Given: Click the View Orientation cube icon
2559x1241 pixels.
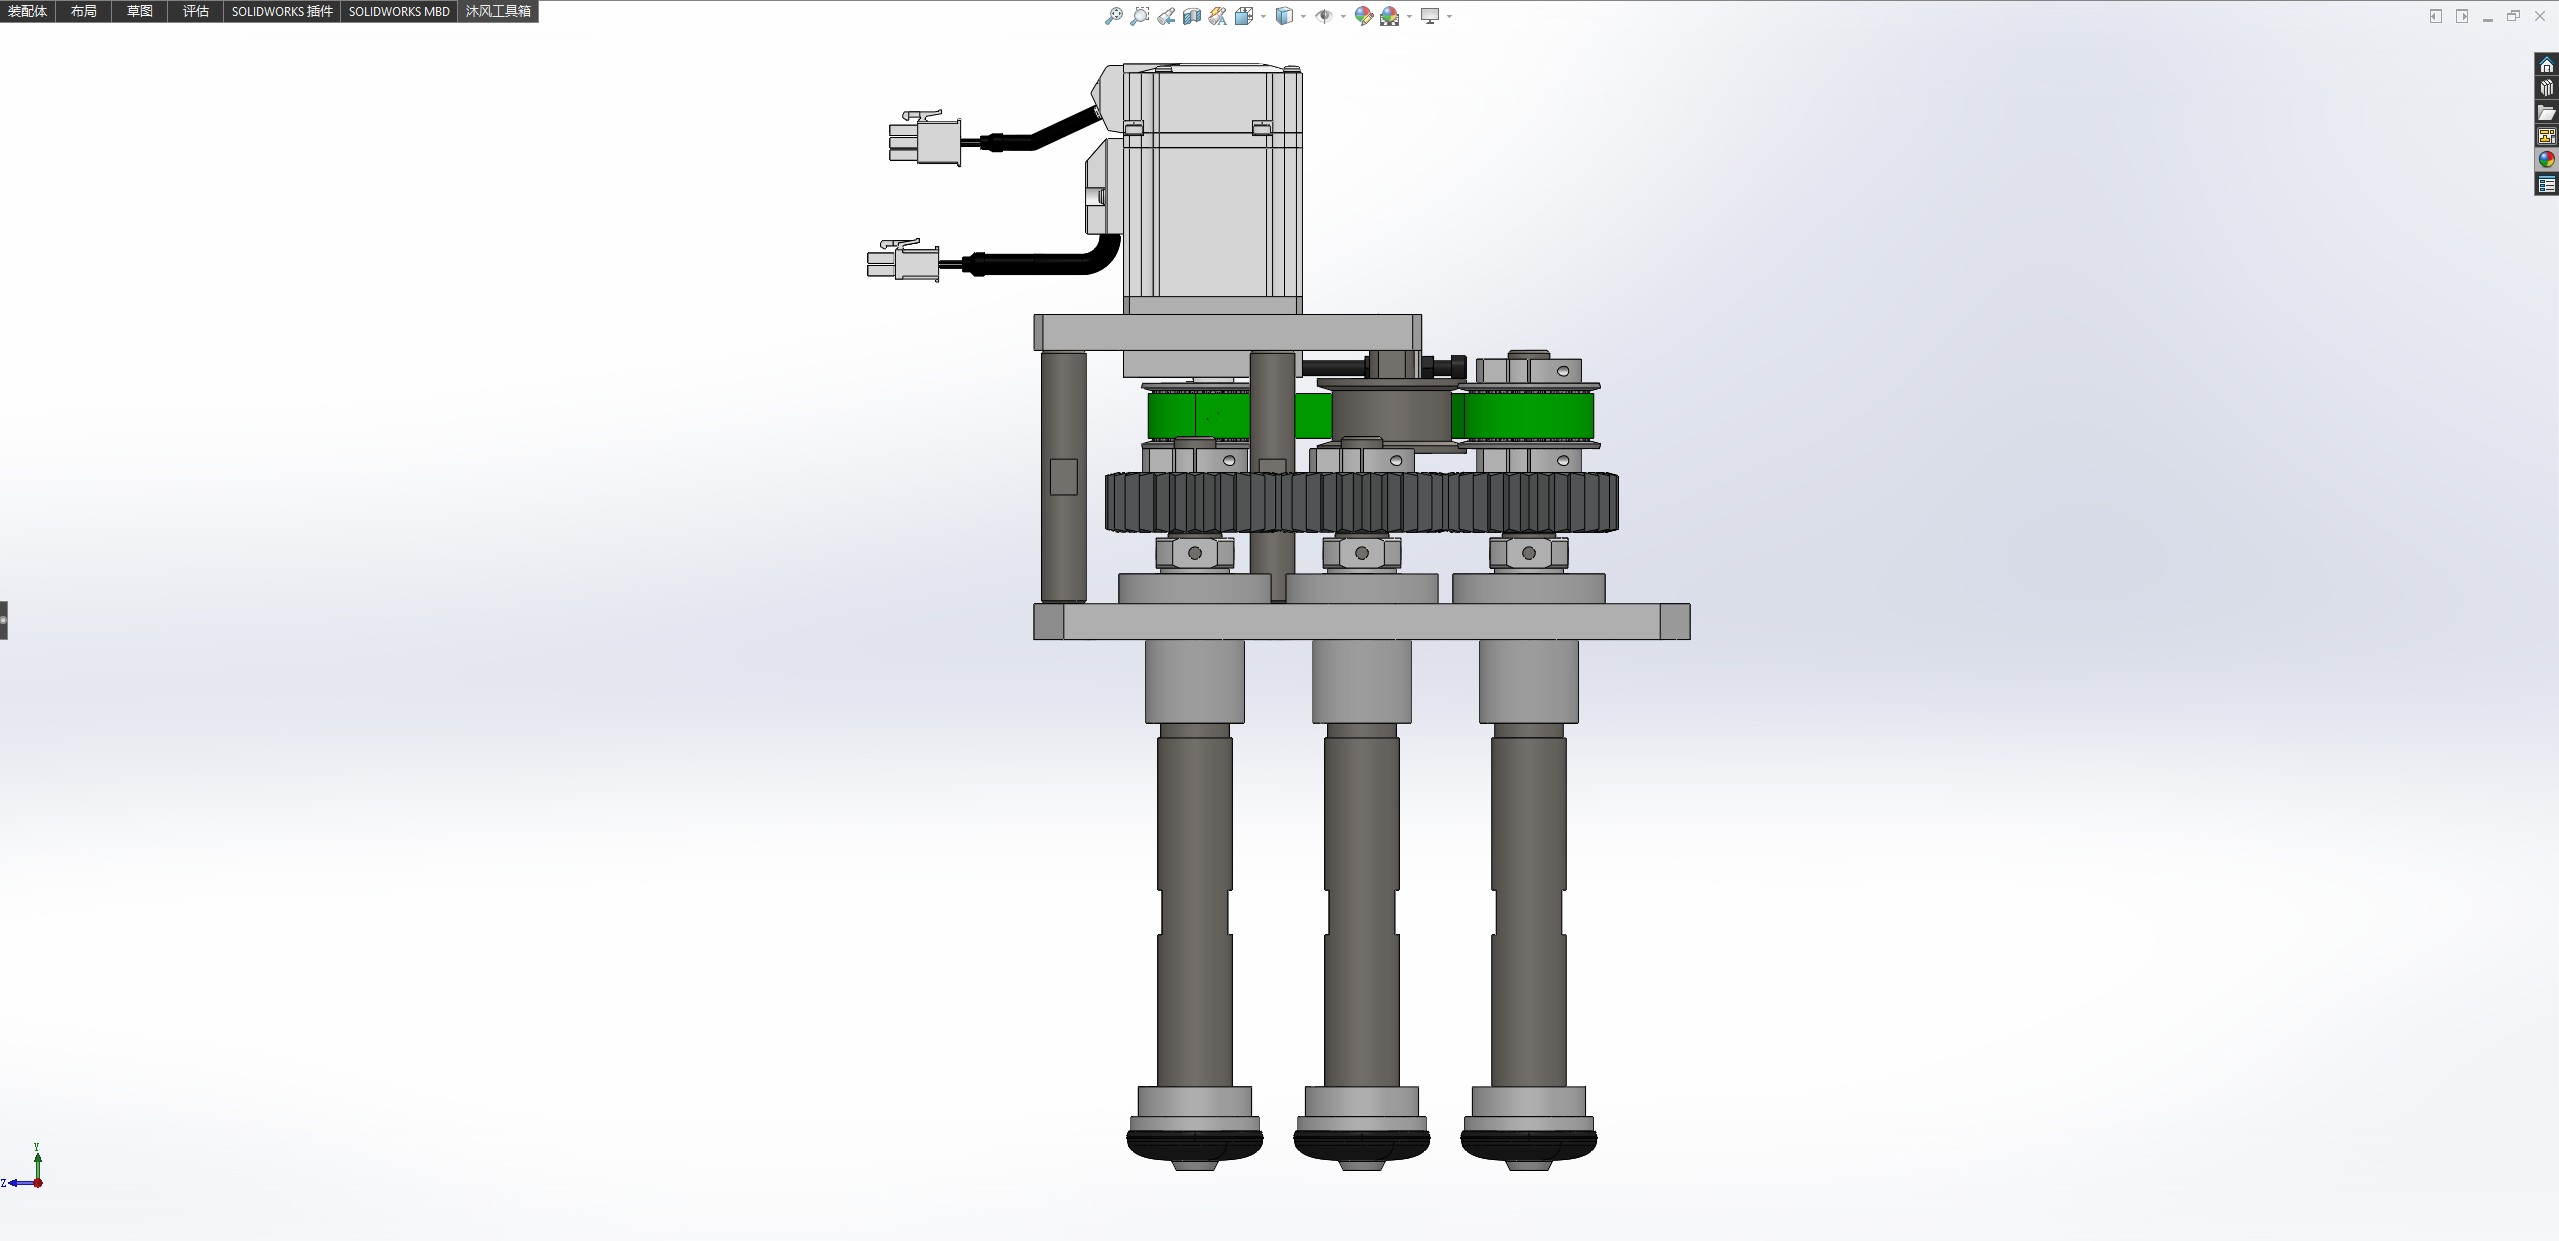Looking at the screenshot, I should [1243, 16].
